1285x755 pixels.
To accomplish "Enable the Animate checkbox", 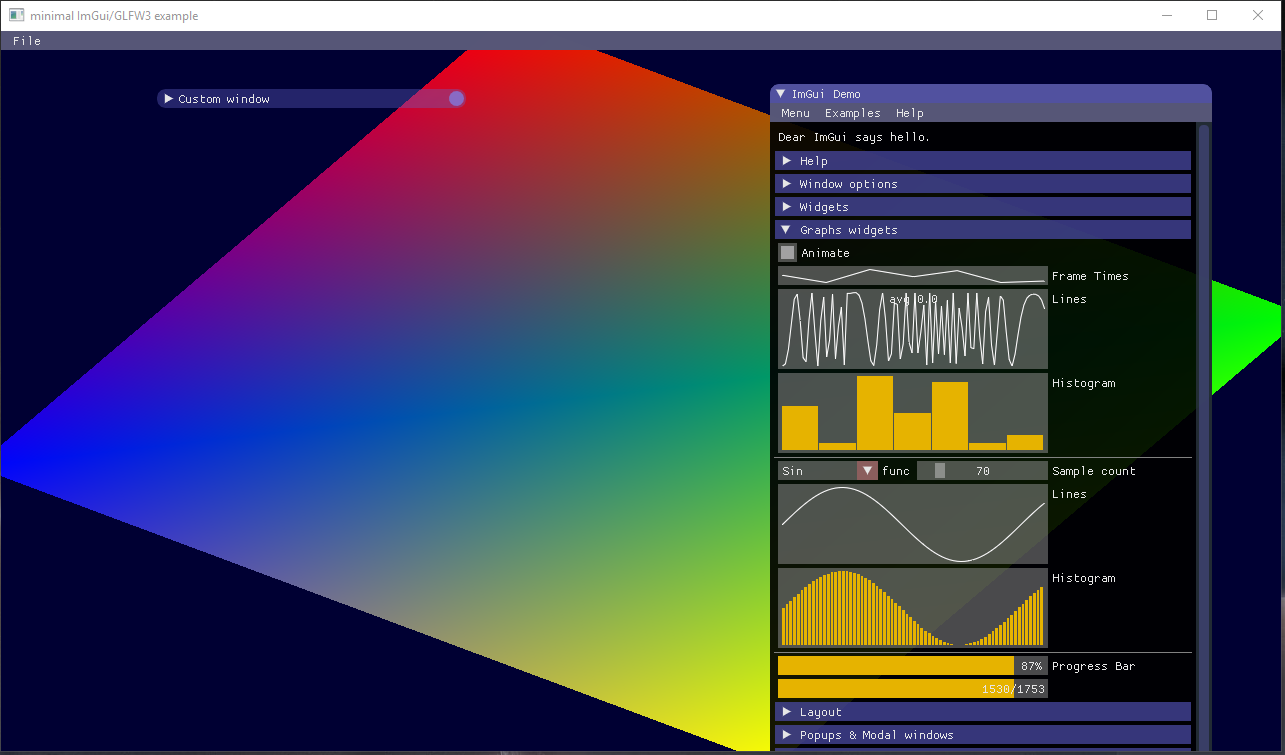I will (x=787, y=252).
